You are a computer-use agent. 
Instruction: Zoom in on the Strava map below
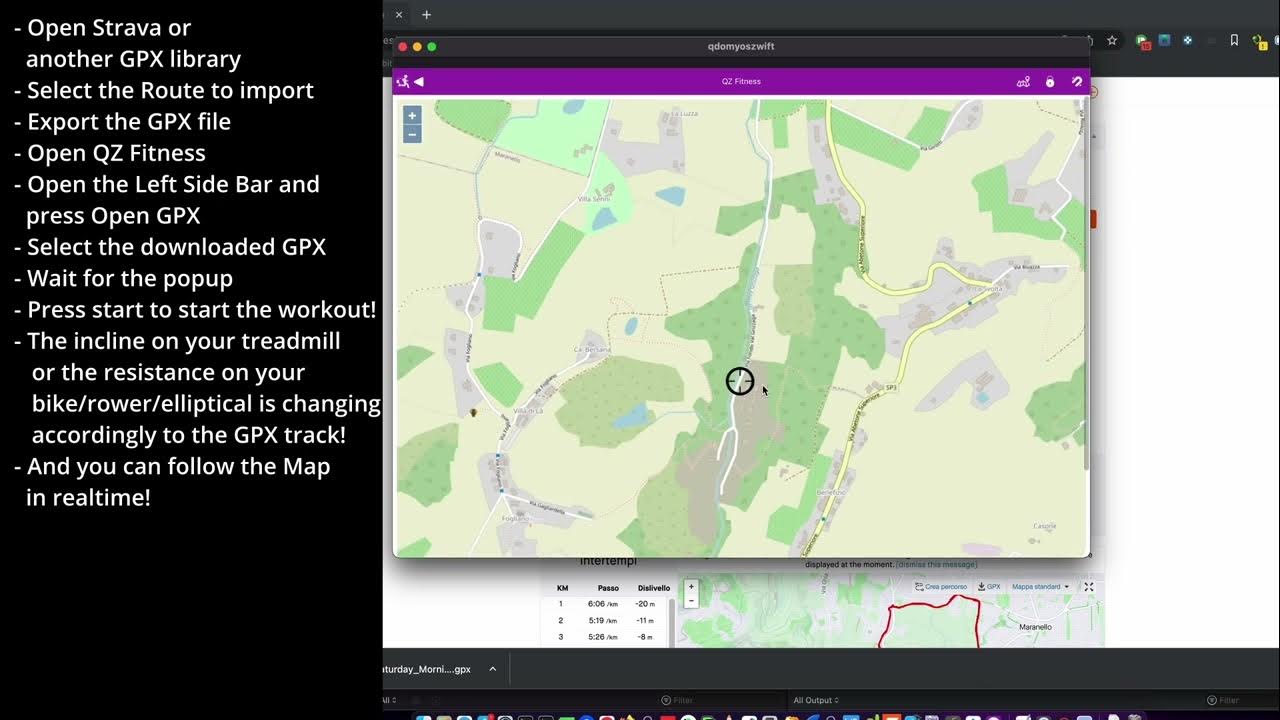pyautogui.click(x=691, y=587)
